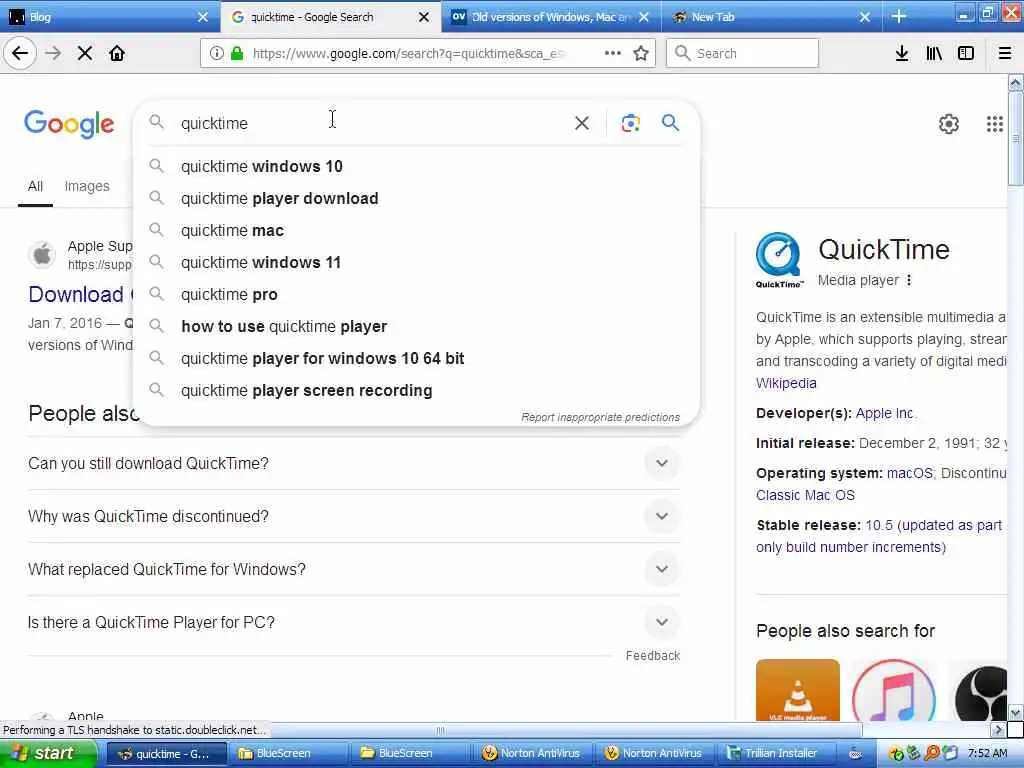The width and height of the screenshot is (1024, 768).
Task: Click the taskbar clock showing 7:52 AM
Action: pyautogui.click(x=987, y=753)
